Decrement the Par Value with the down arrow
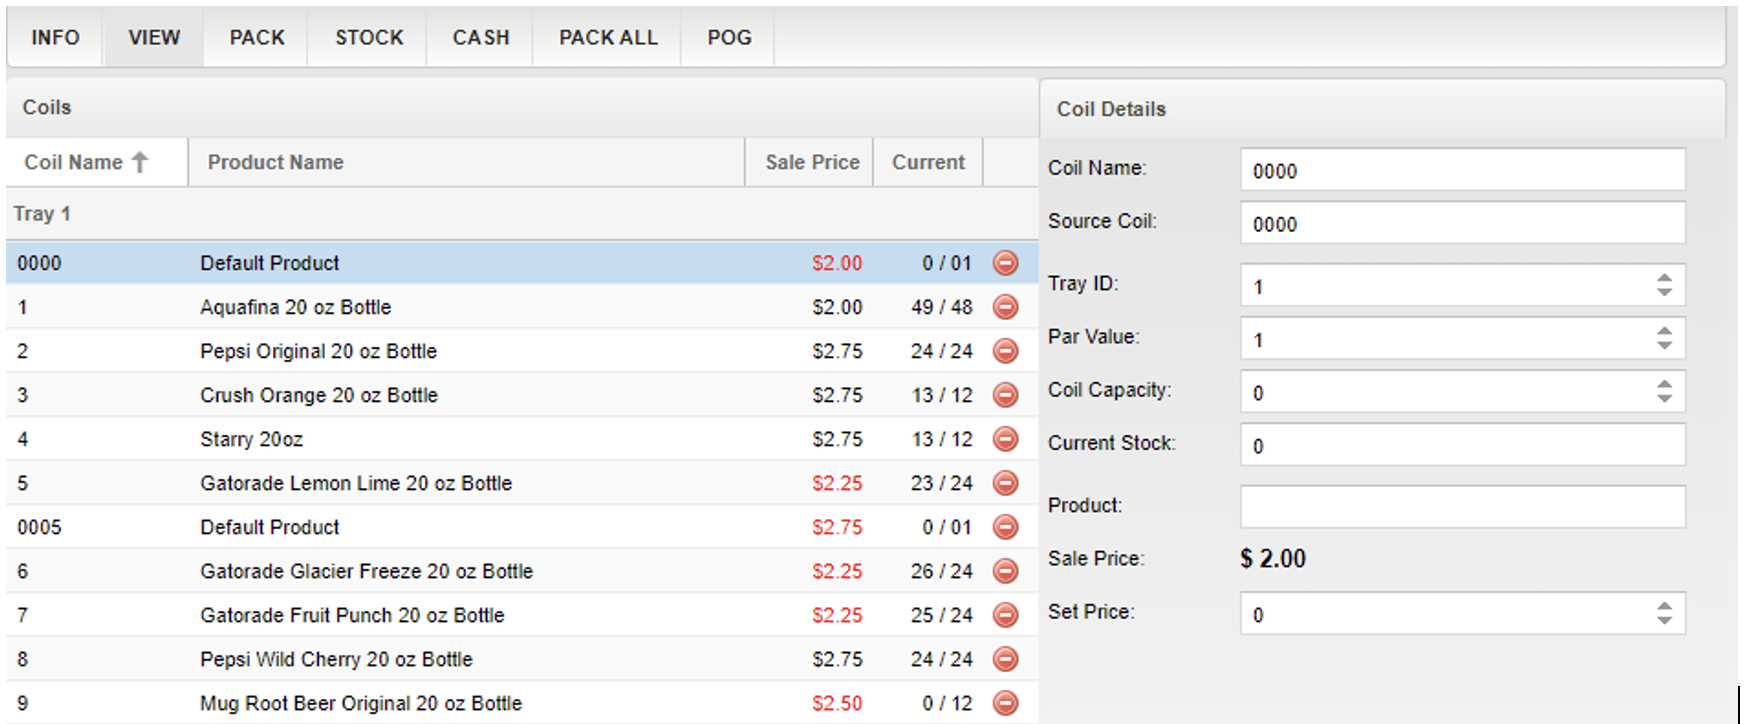The height and width of the screenshot is (724, 1744). point(1664,345)
